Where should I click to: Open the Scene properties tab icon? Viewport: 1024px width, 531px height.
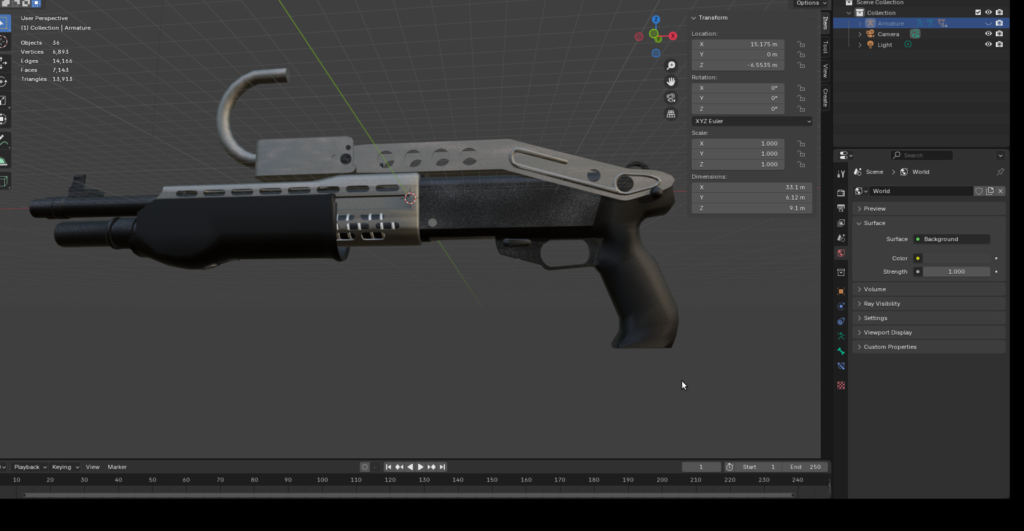(x=841, y=238)
